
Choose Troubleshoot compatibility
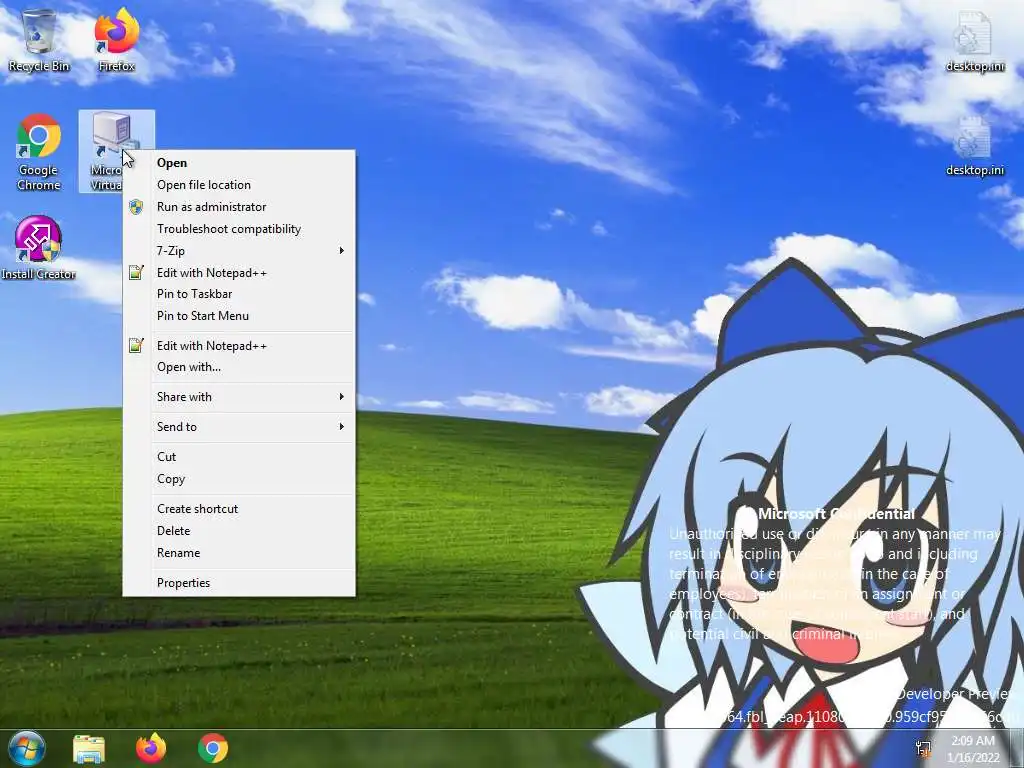point(239,229)
